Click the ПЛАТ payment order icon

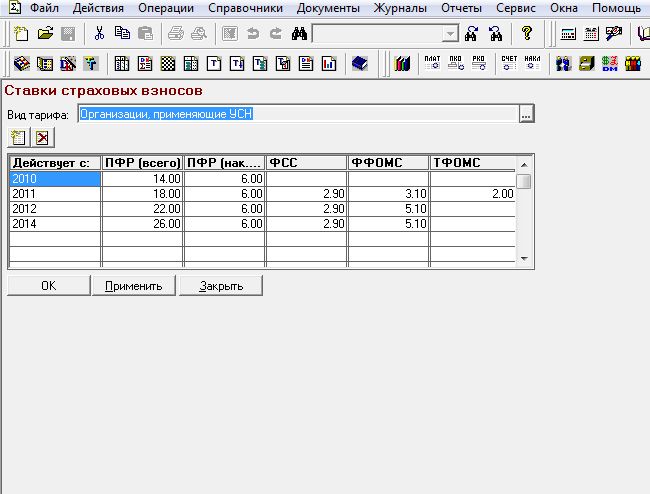tap(432, 63)
